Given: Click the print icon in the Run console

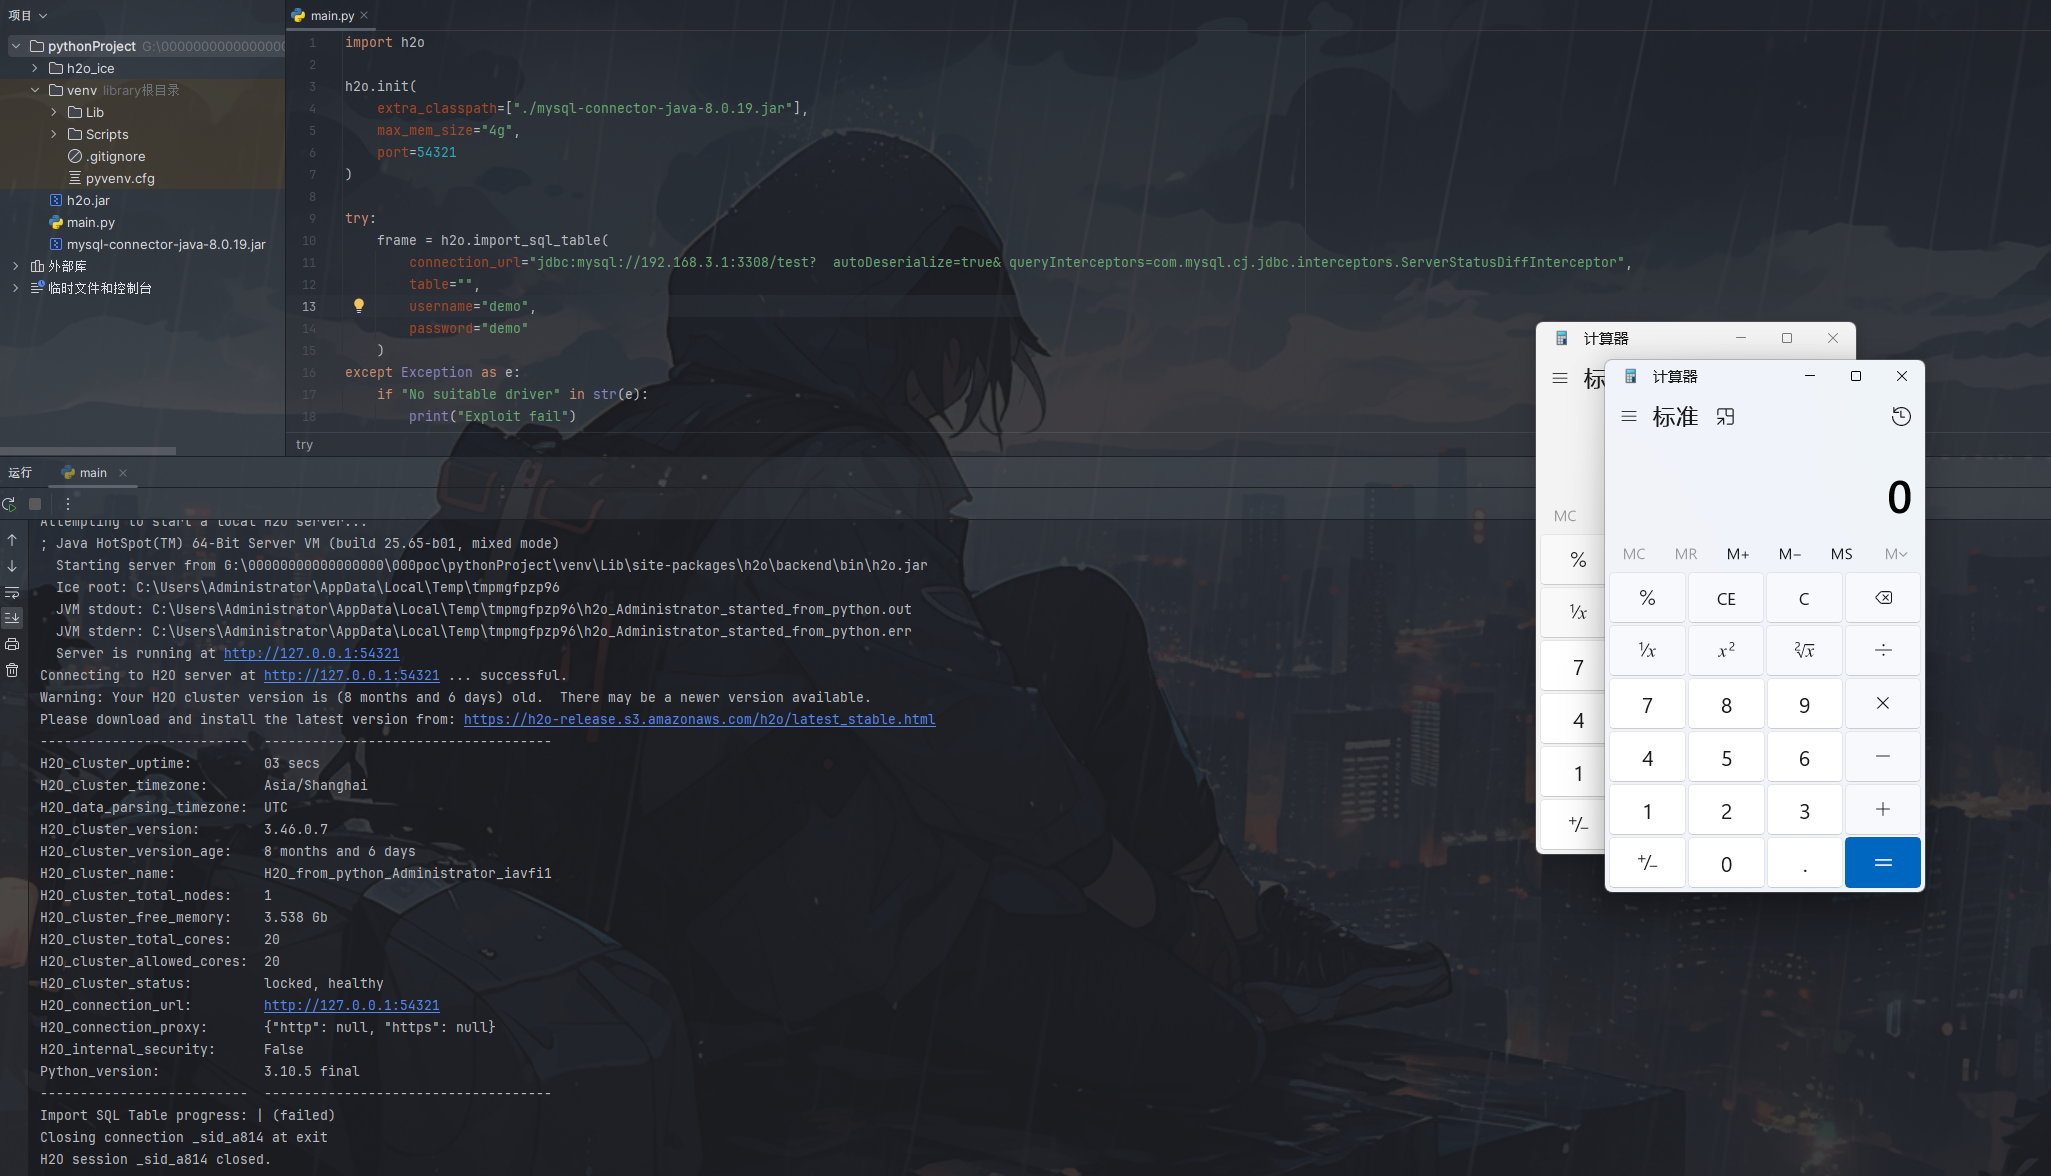Looking at the screenshot, I should 12,644.
